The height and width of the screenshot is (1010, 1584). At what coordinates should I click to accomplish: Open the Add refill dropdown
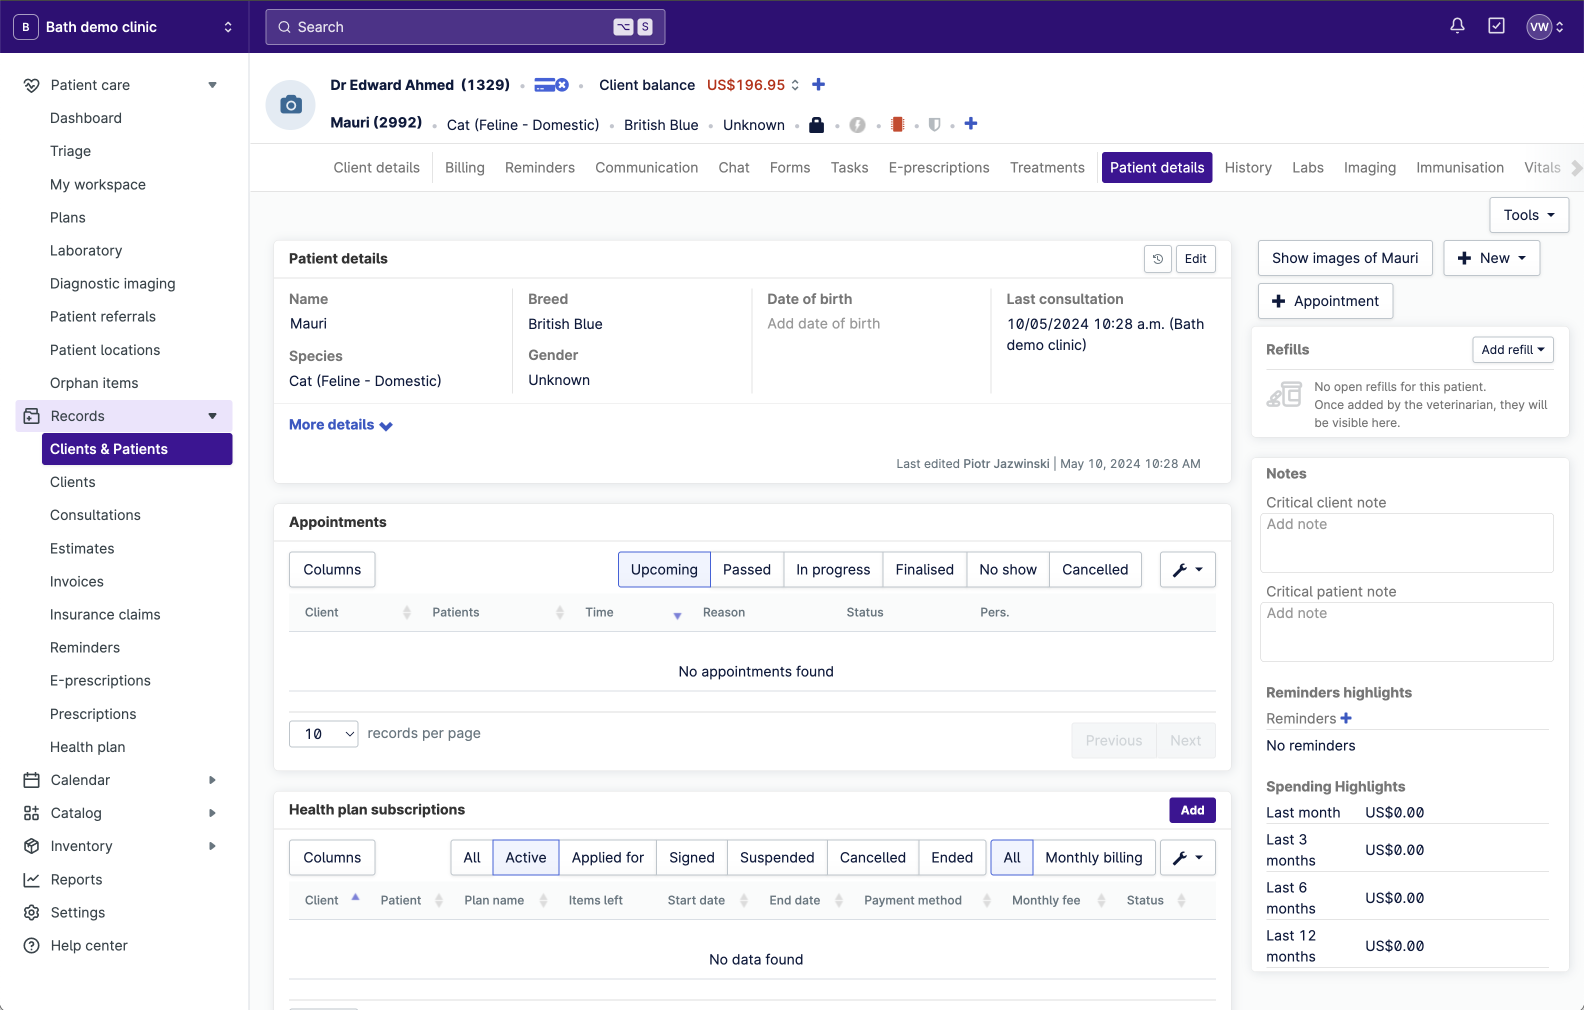(x=1512, y=350)
